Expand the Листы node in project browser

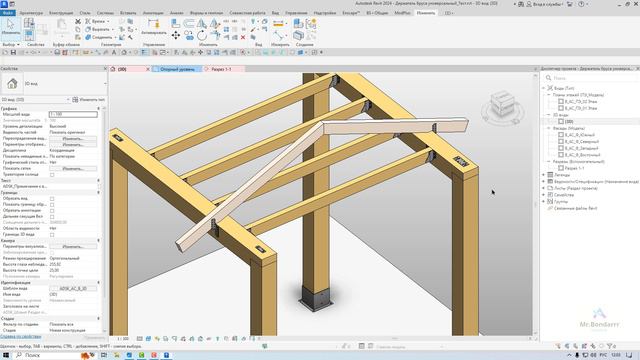tap(544, 188)
